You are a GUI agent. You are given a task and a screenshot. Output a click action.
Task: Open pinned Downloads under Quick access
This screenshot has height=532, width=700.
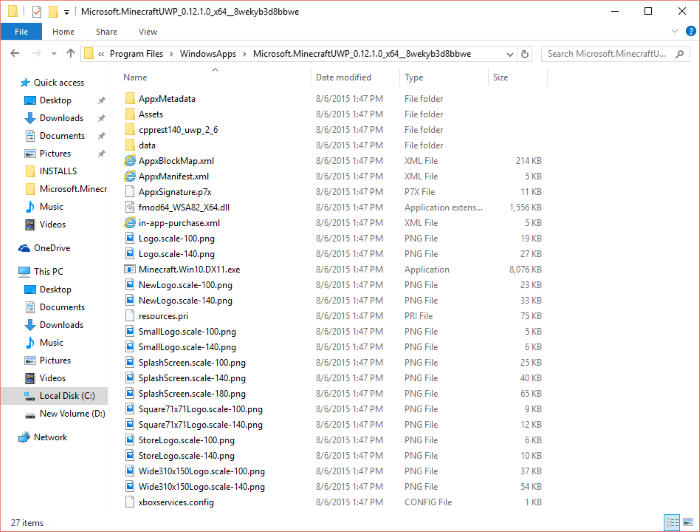61,118
